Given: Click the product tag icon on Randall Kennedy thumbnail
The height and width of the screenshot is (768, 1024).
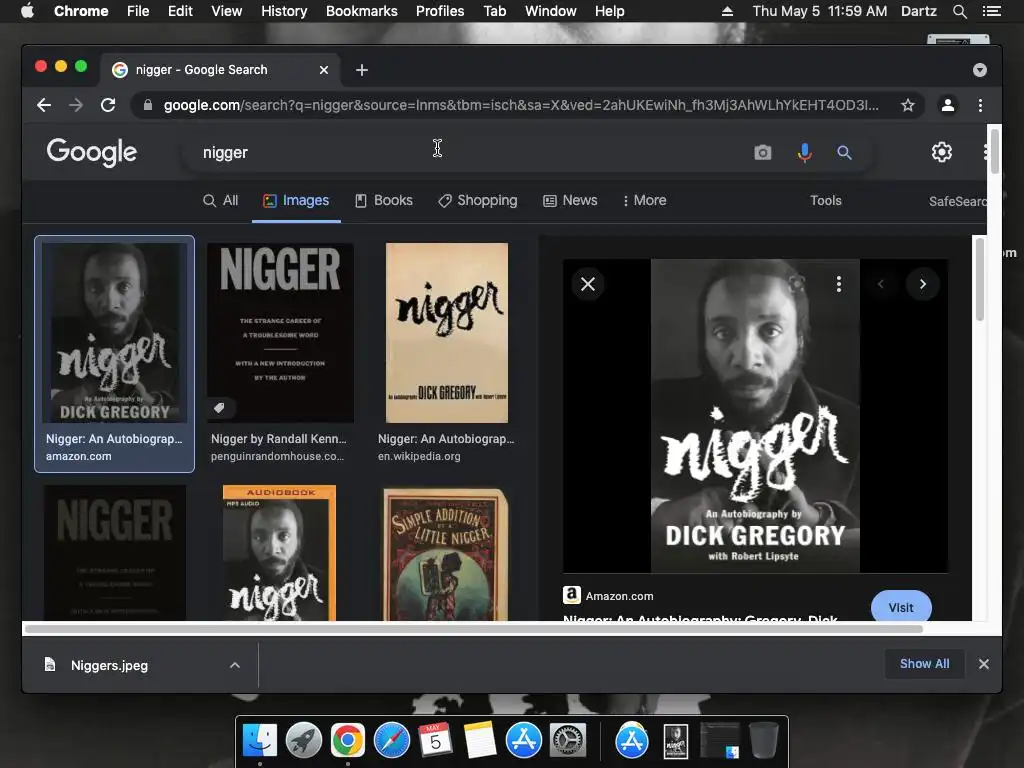Looking at the screenshot, I should 219,408.
